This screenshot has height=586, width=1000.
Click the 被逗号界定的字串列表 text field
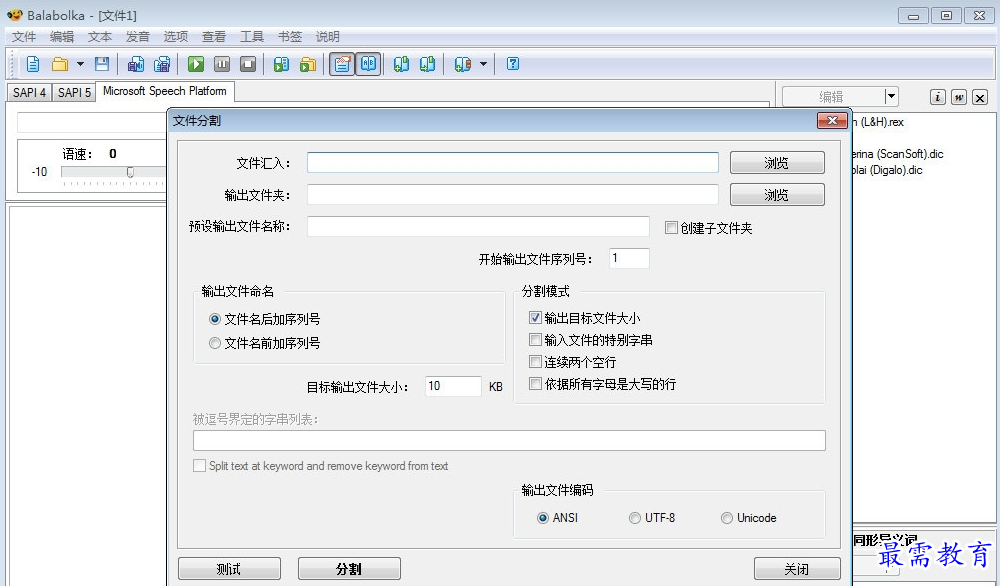[509, 440]
